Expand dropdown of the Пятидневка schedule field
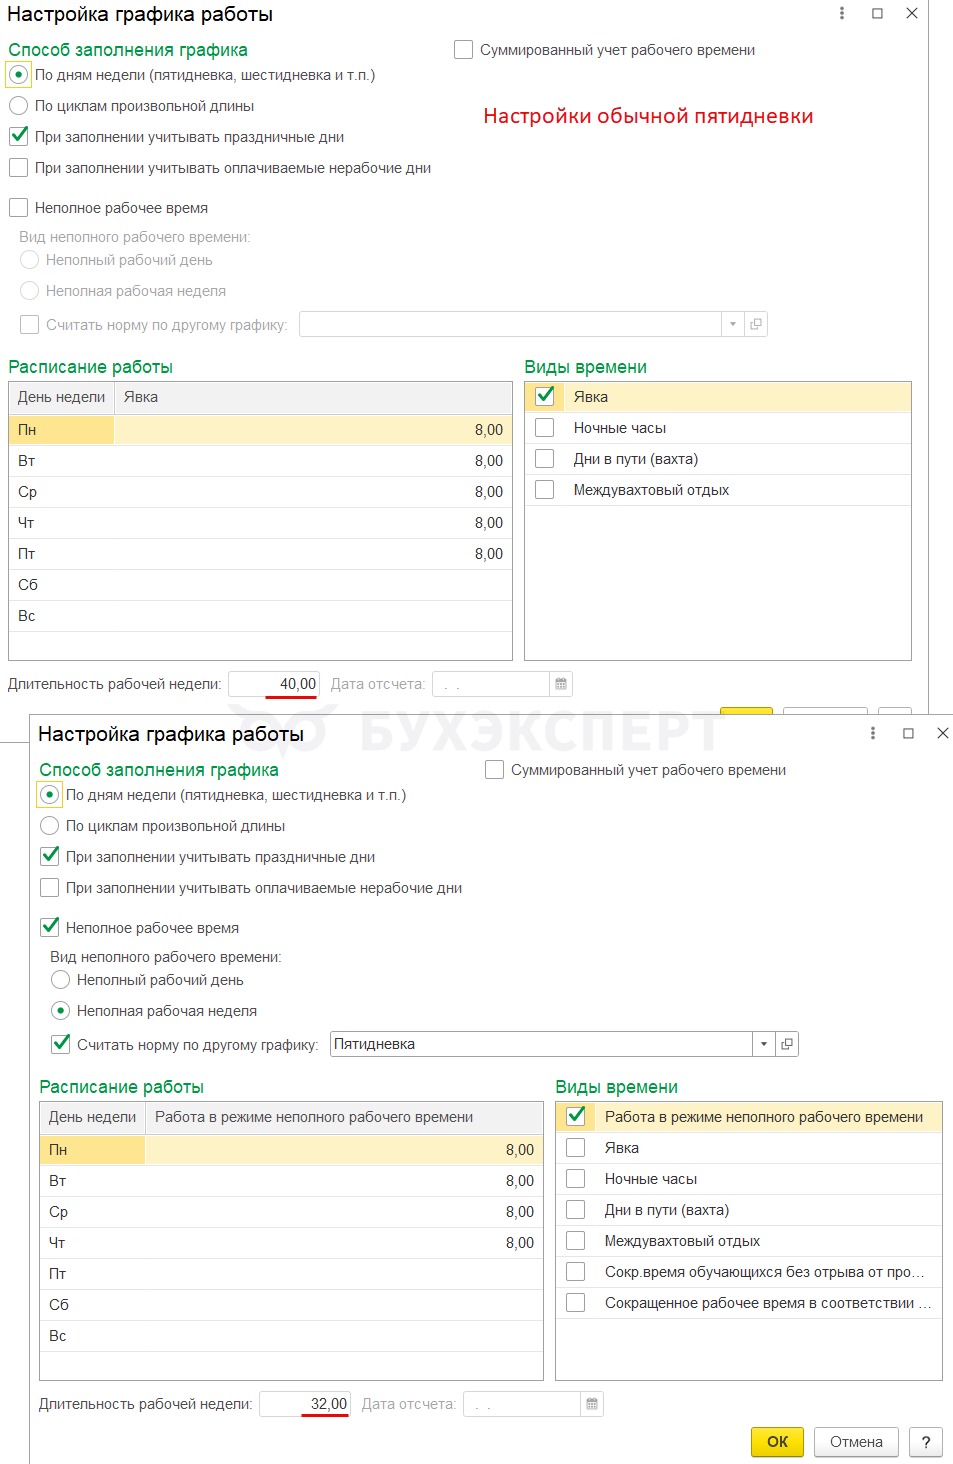 pyautogui.click(x=764, y=1044)
